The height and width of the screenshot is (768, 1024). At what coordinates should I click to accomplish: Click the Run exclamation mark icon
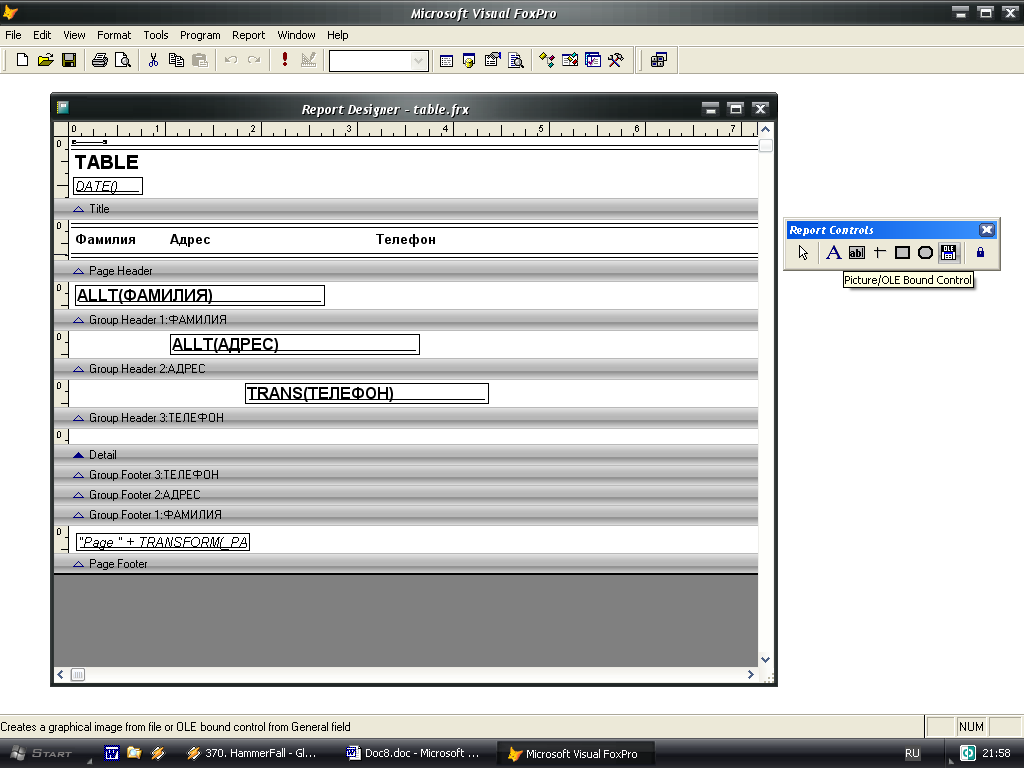(285, 60)
